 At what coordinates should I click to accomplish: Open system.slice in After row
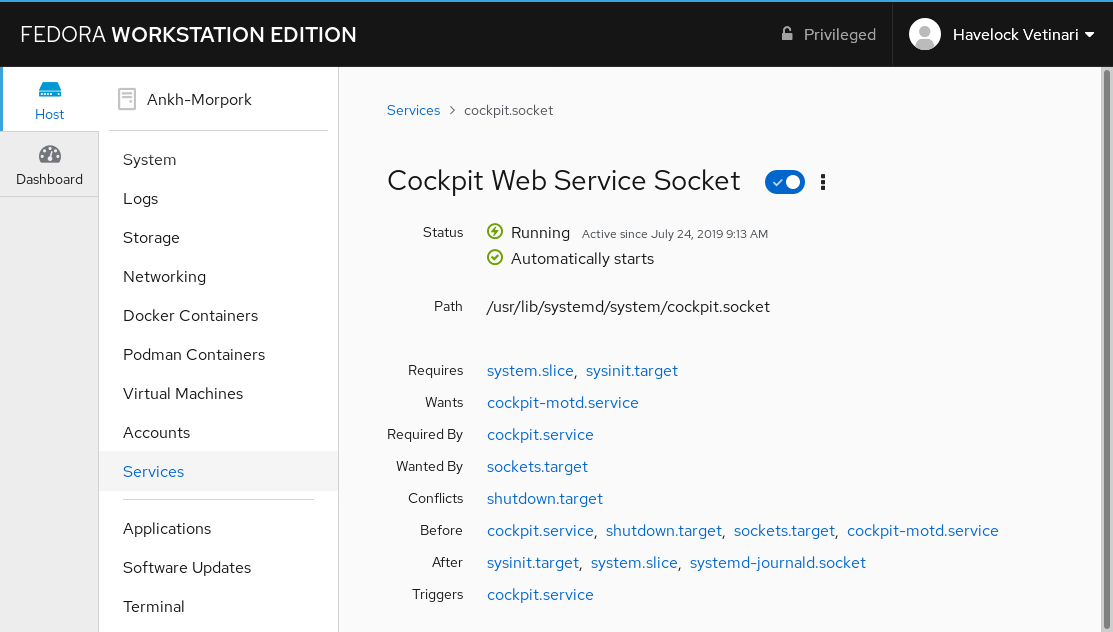634,562
